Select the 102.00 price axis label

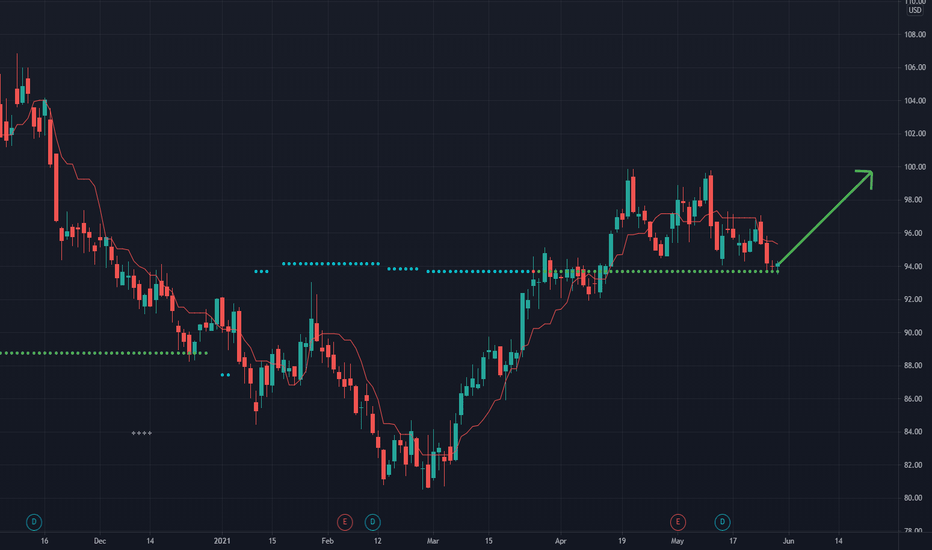(x=915, y=134)
